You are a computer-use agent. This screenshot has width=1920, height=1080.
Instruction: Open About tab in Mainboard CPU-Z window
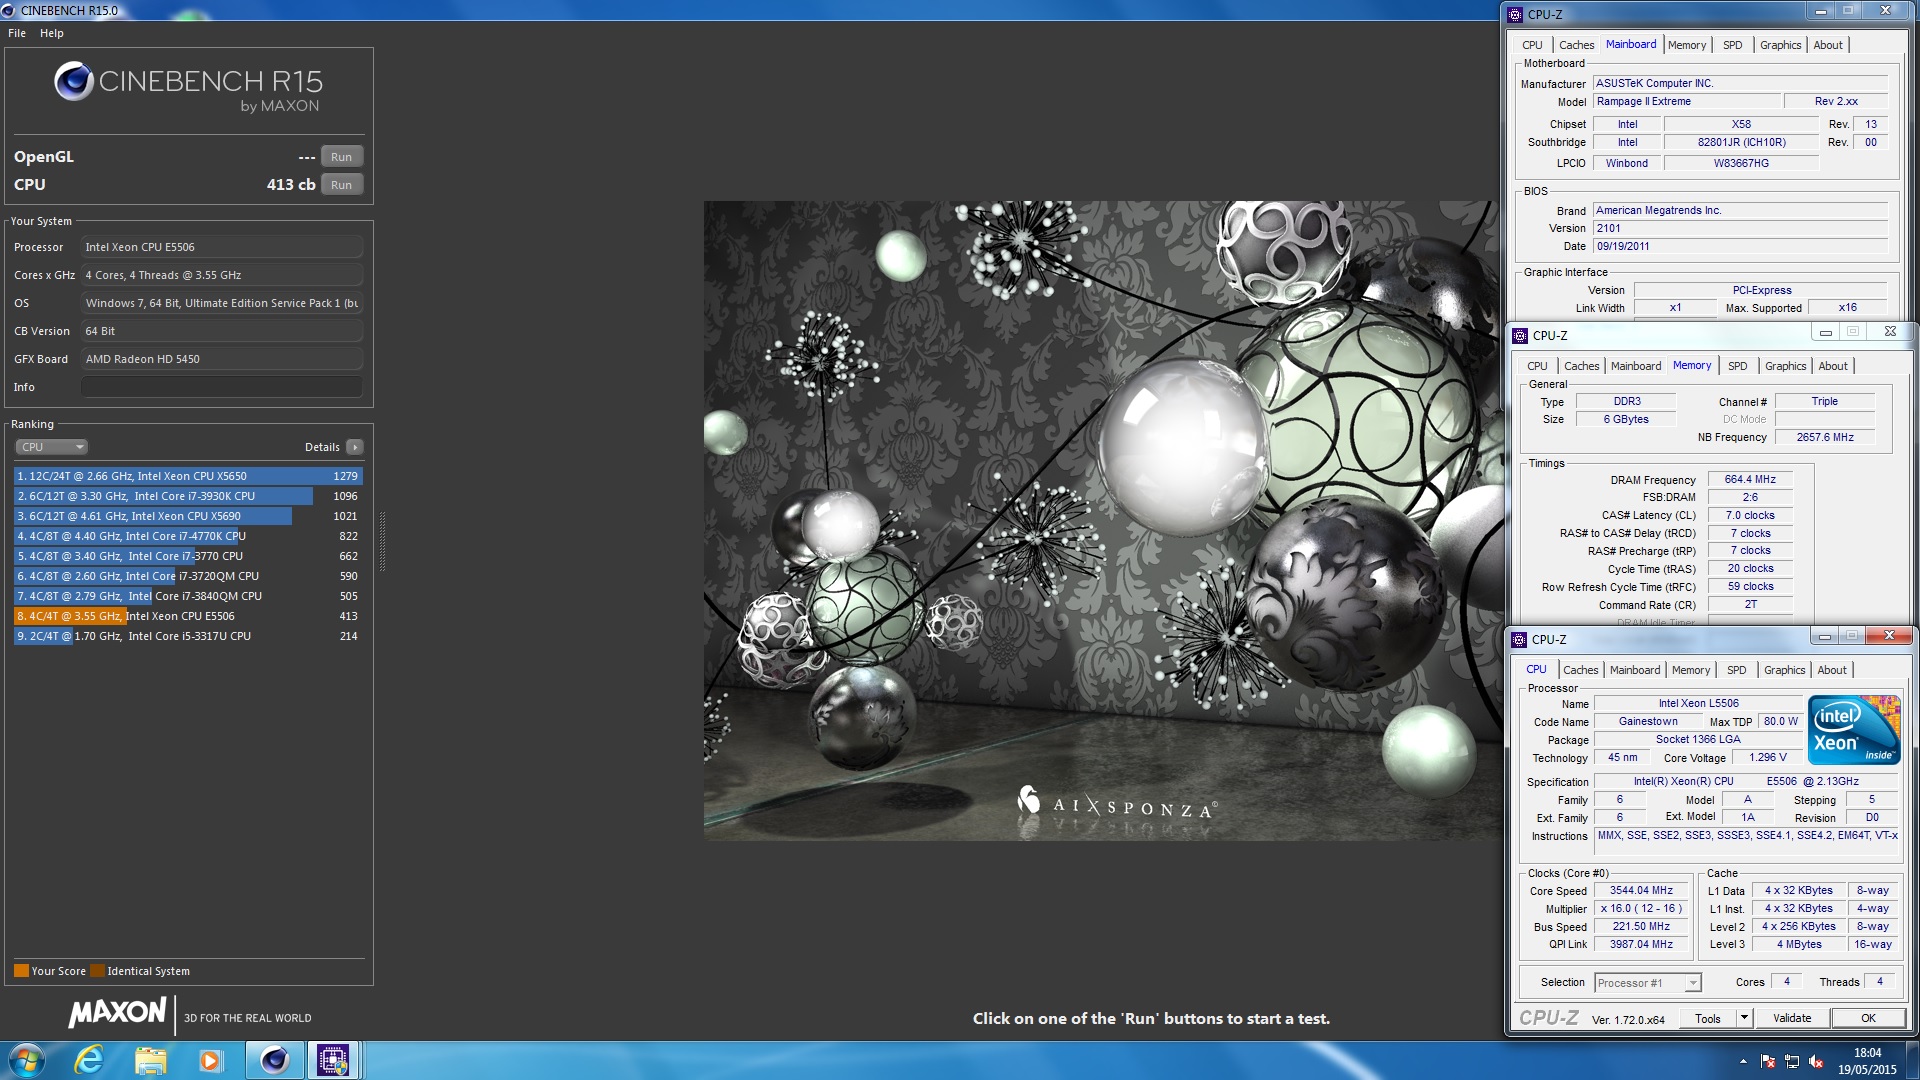(1828, 45)
